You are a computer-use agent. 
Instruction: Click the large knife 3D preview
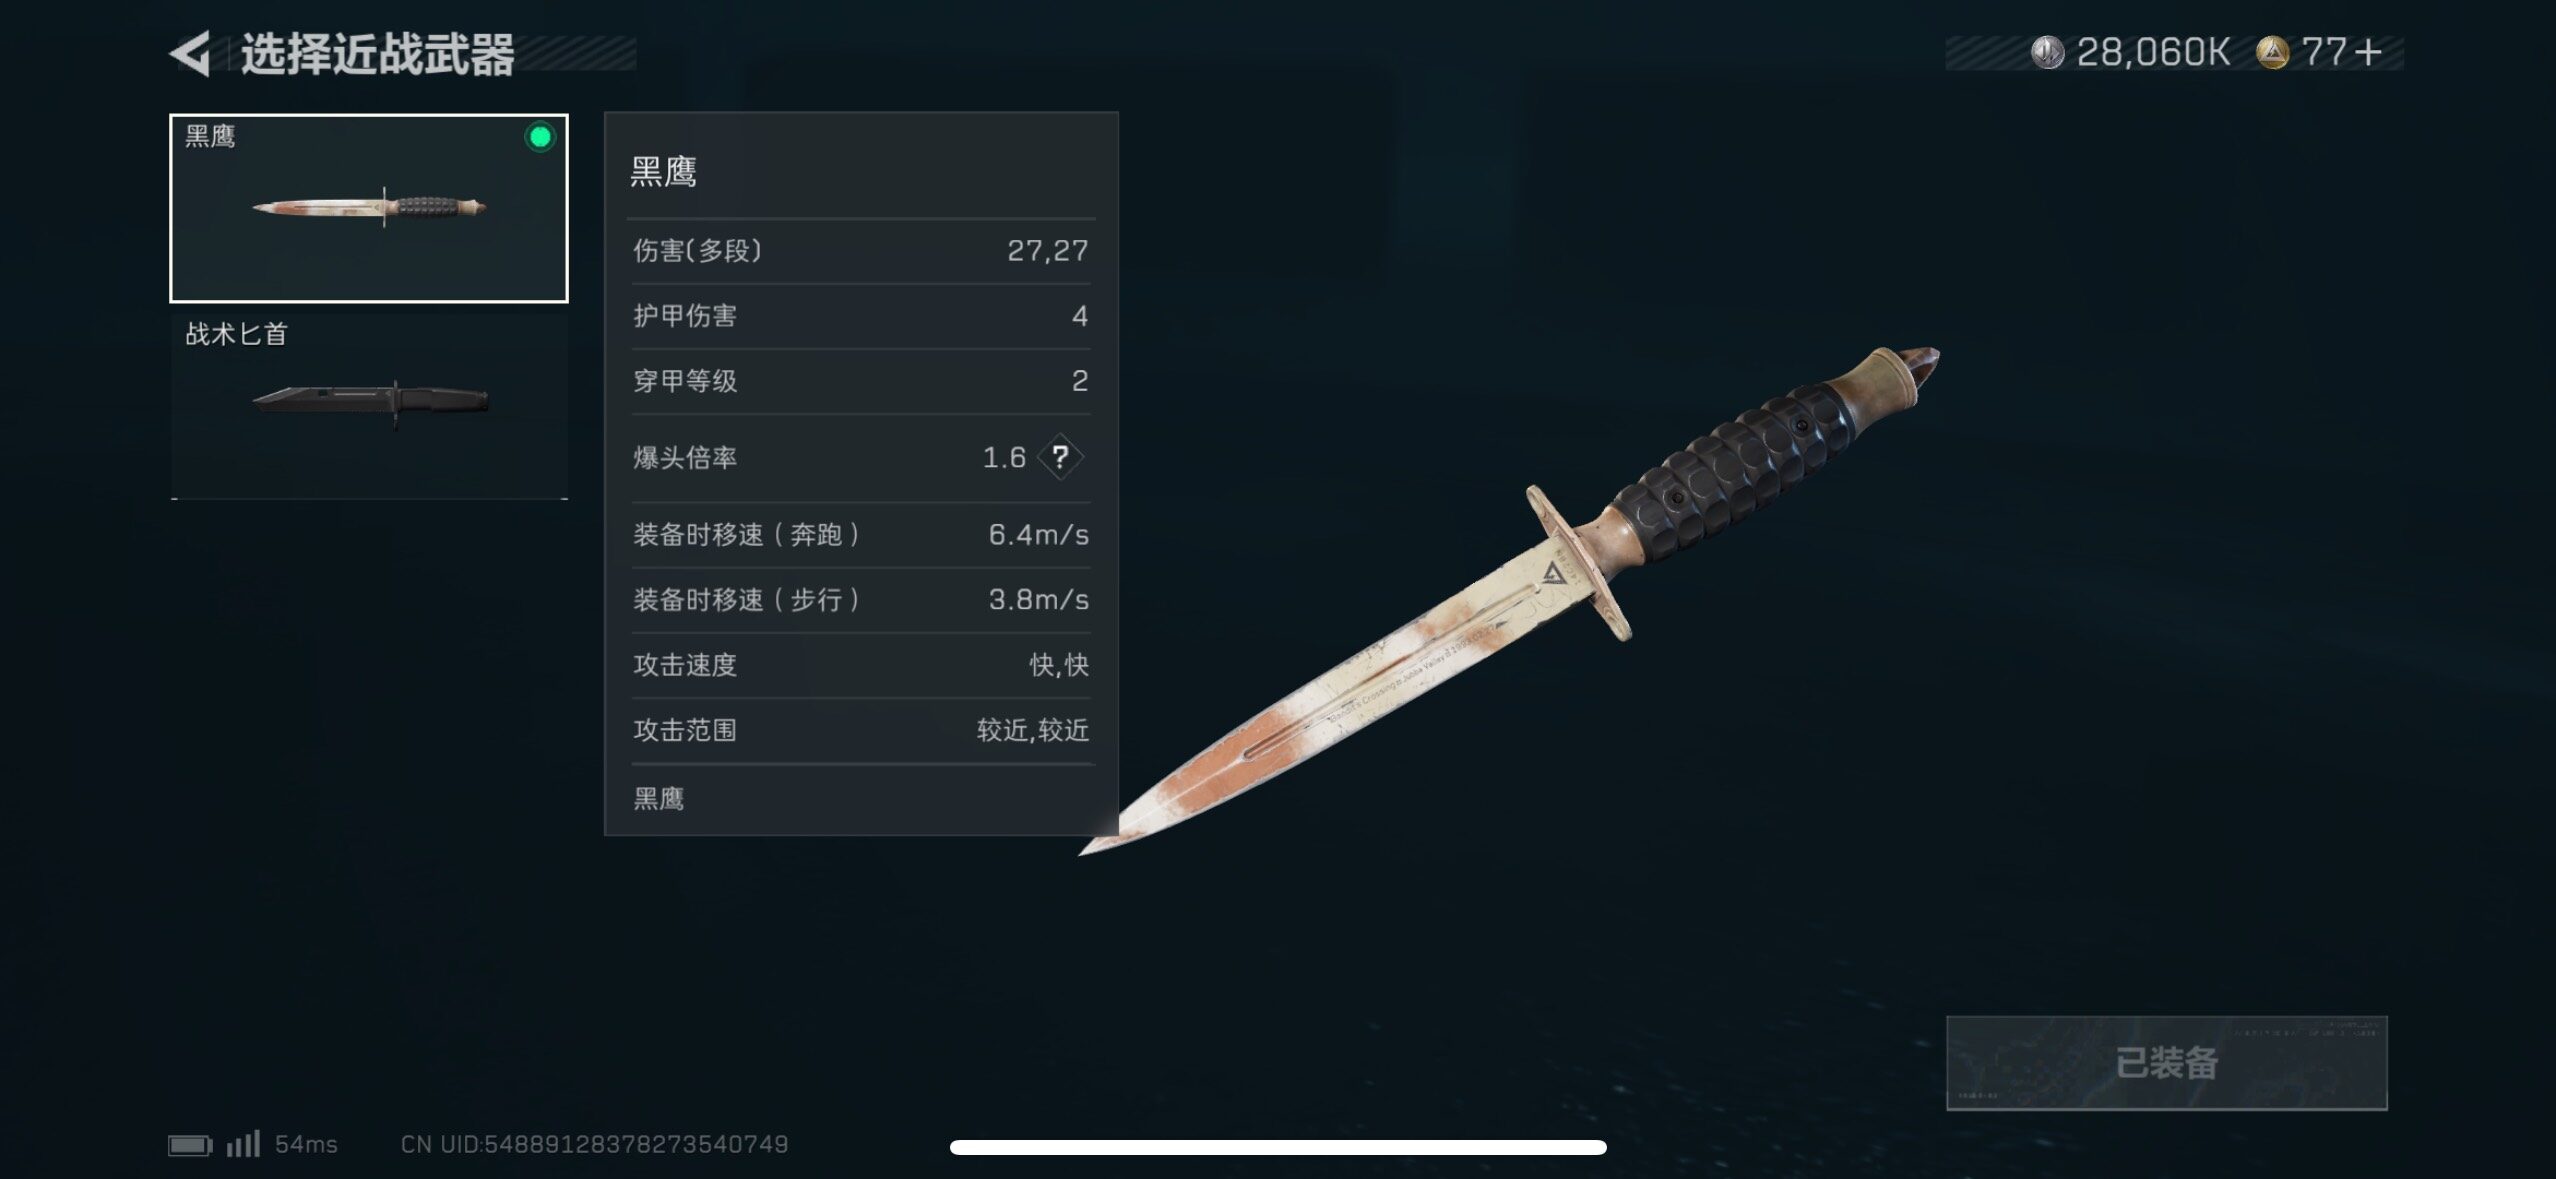click(1510, 600)
